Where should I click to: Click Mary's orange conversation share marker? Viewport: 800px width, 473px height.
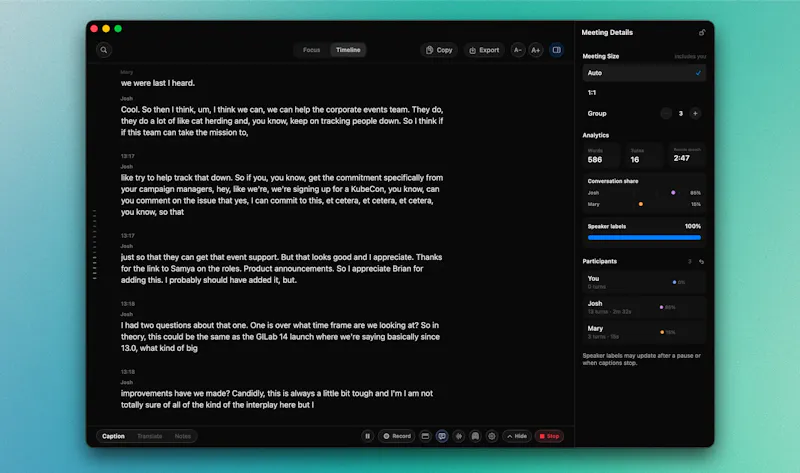tap(641, 204)
